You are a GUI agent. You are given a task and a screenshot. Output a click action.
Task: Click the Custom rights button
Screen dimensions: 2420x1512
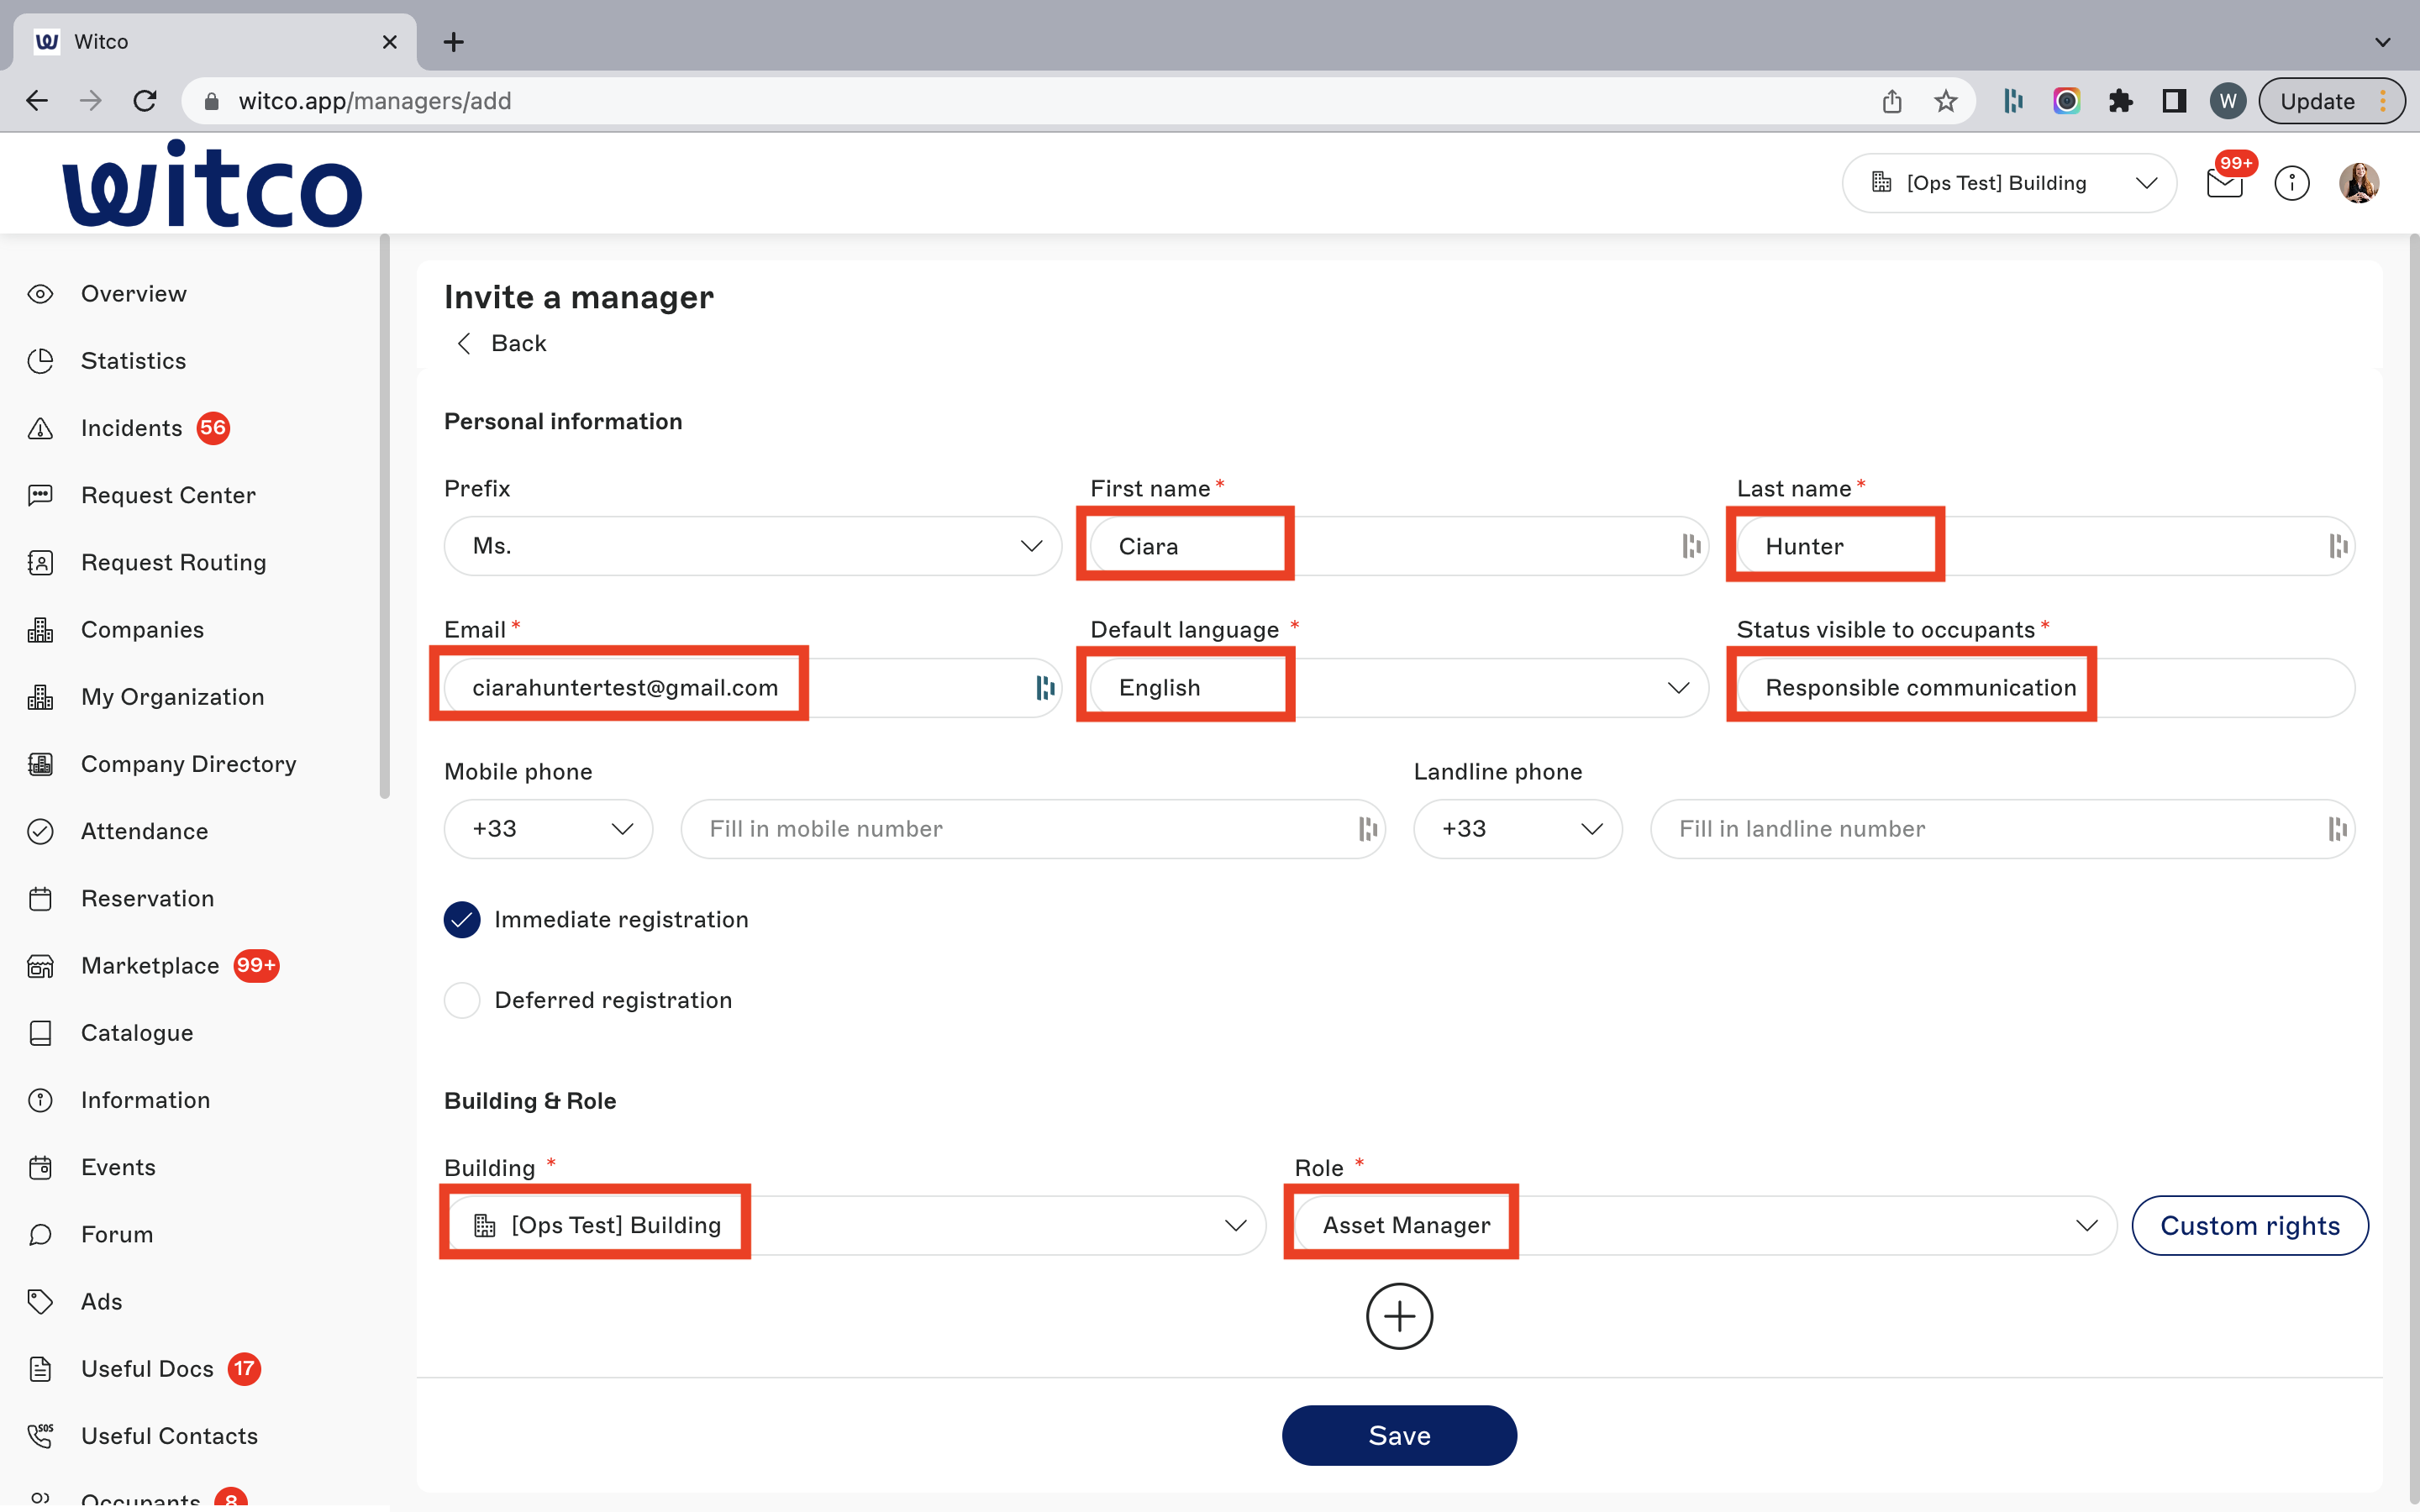tap(2250, 1225)
